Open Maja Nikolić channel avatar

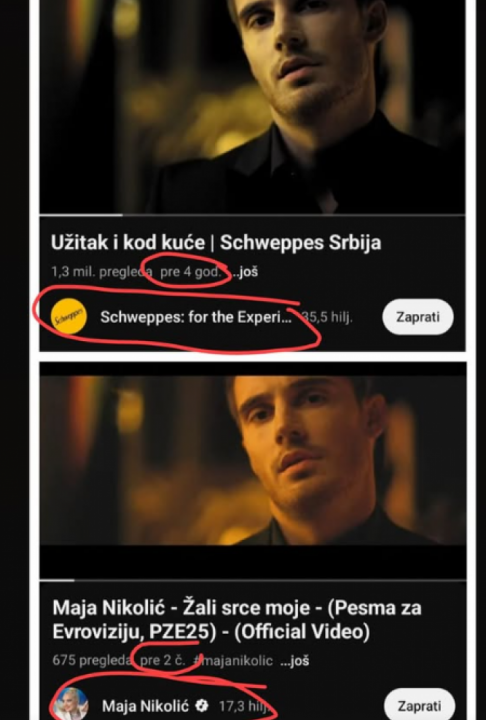[70, 705]
